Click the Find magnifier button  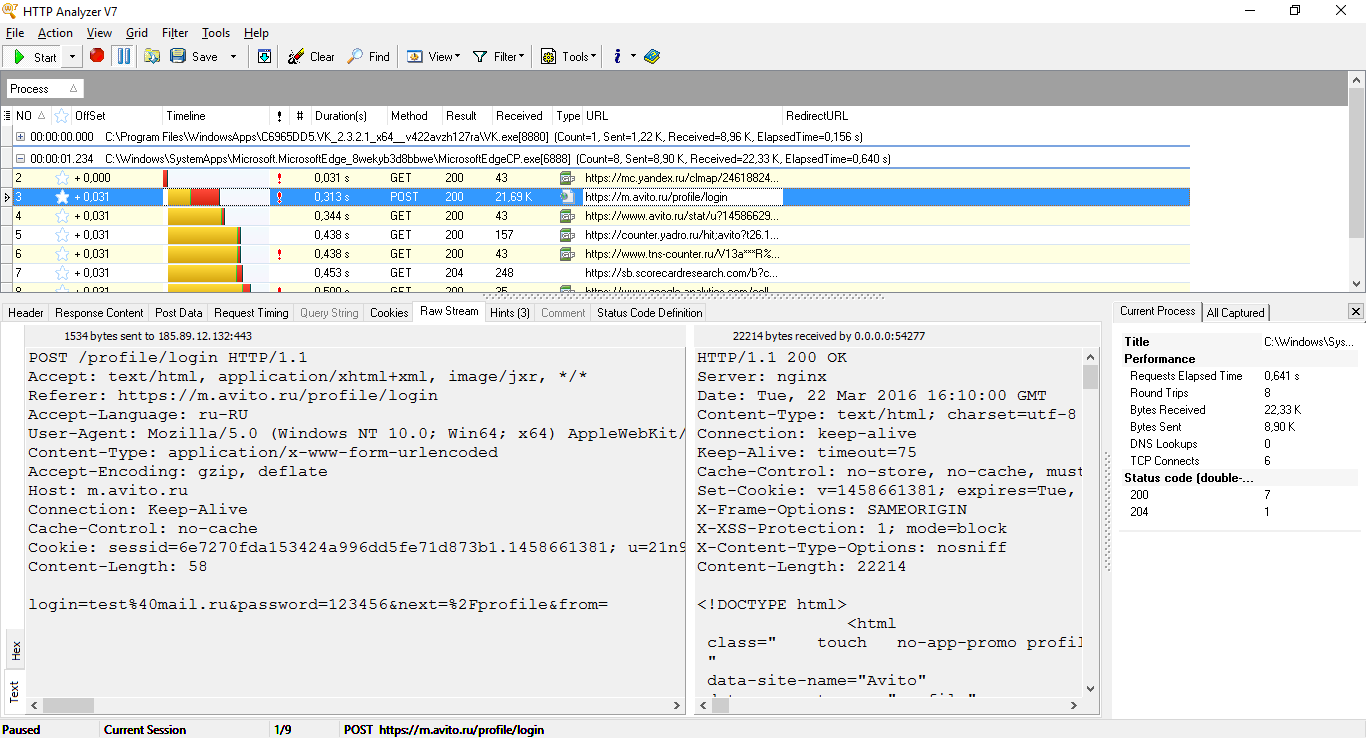tap(368, 57)
